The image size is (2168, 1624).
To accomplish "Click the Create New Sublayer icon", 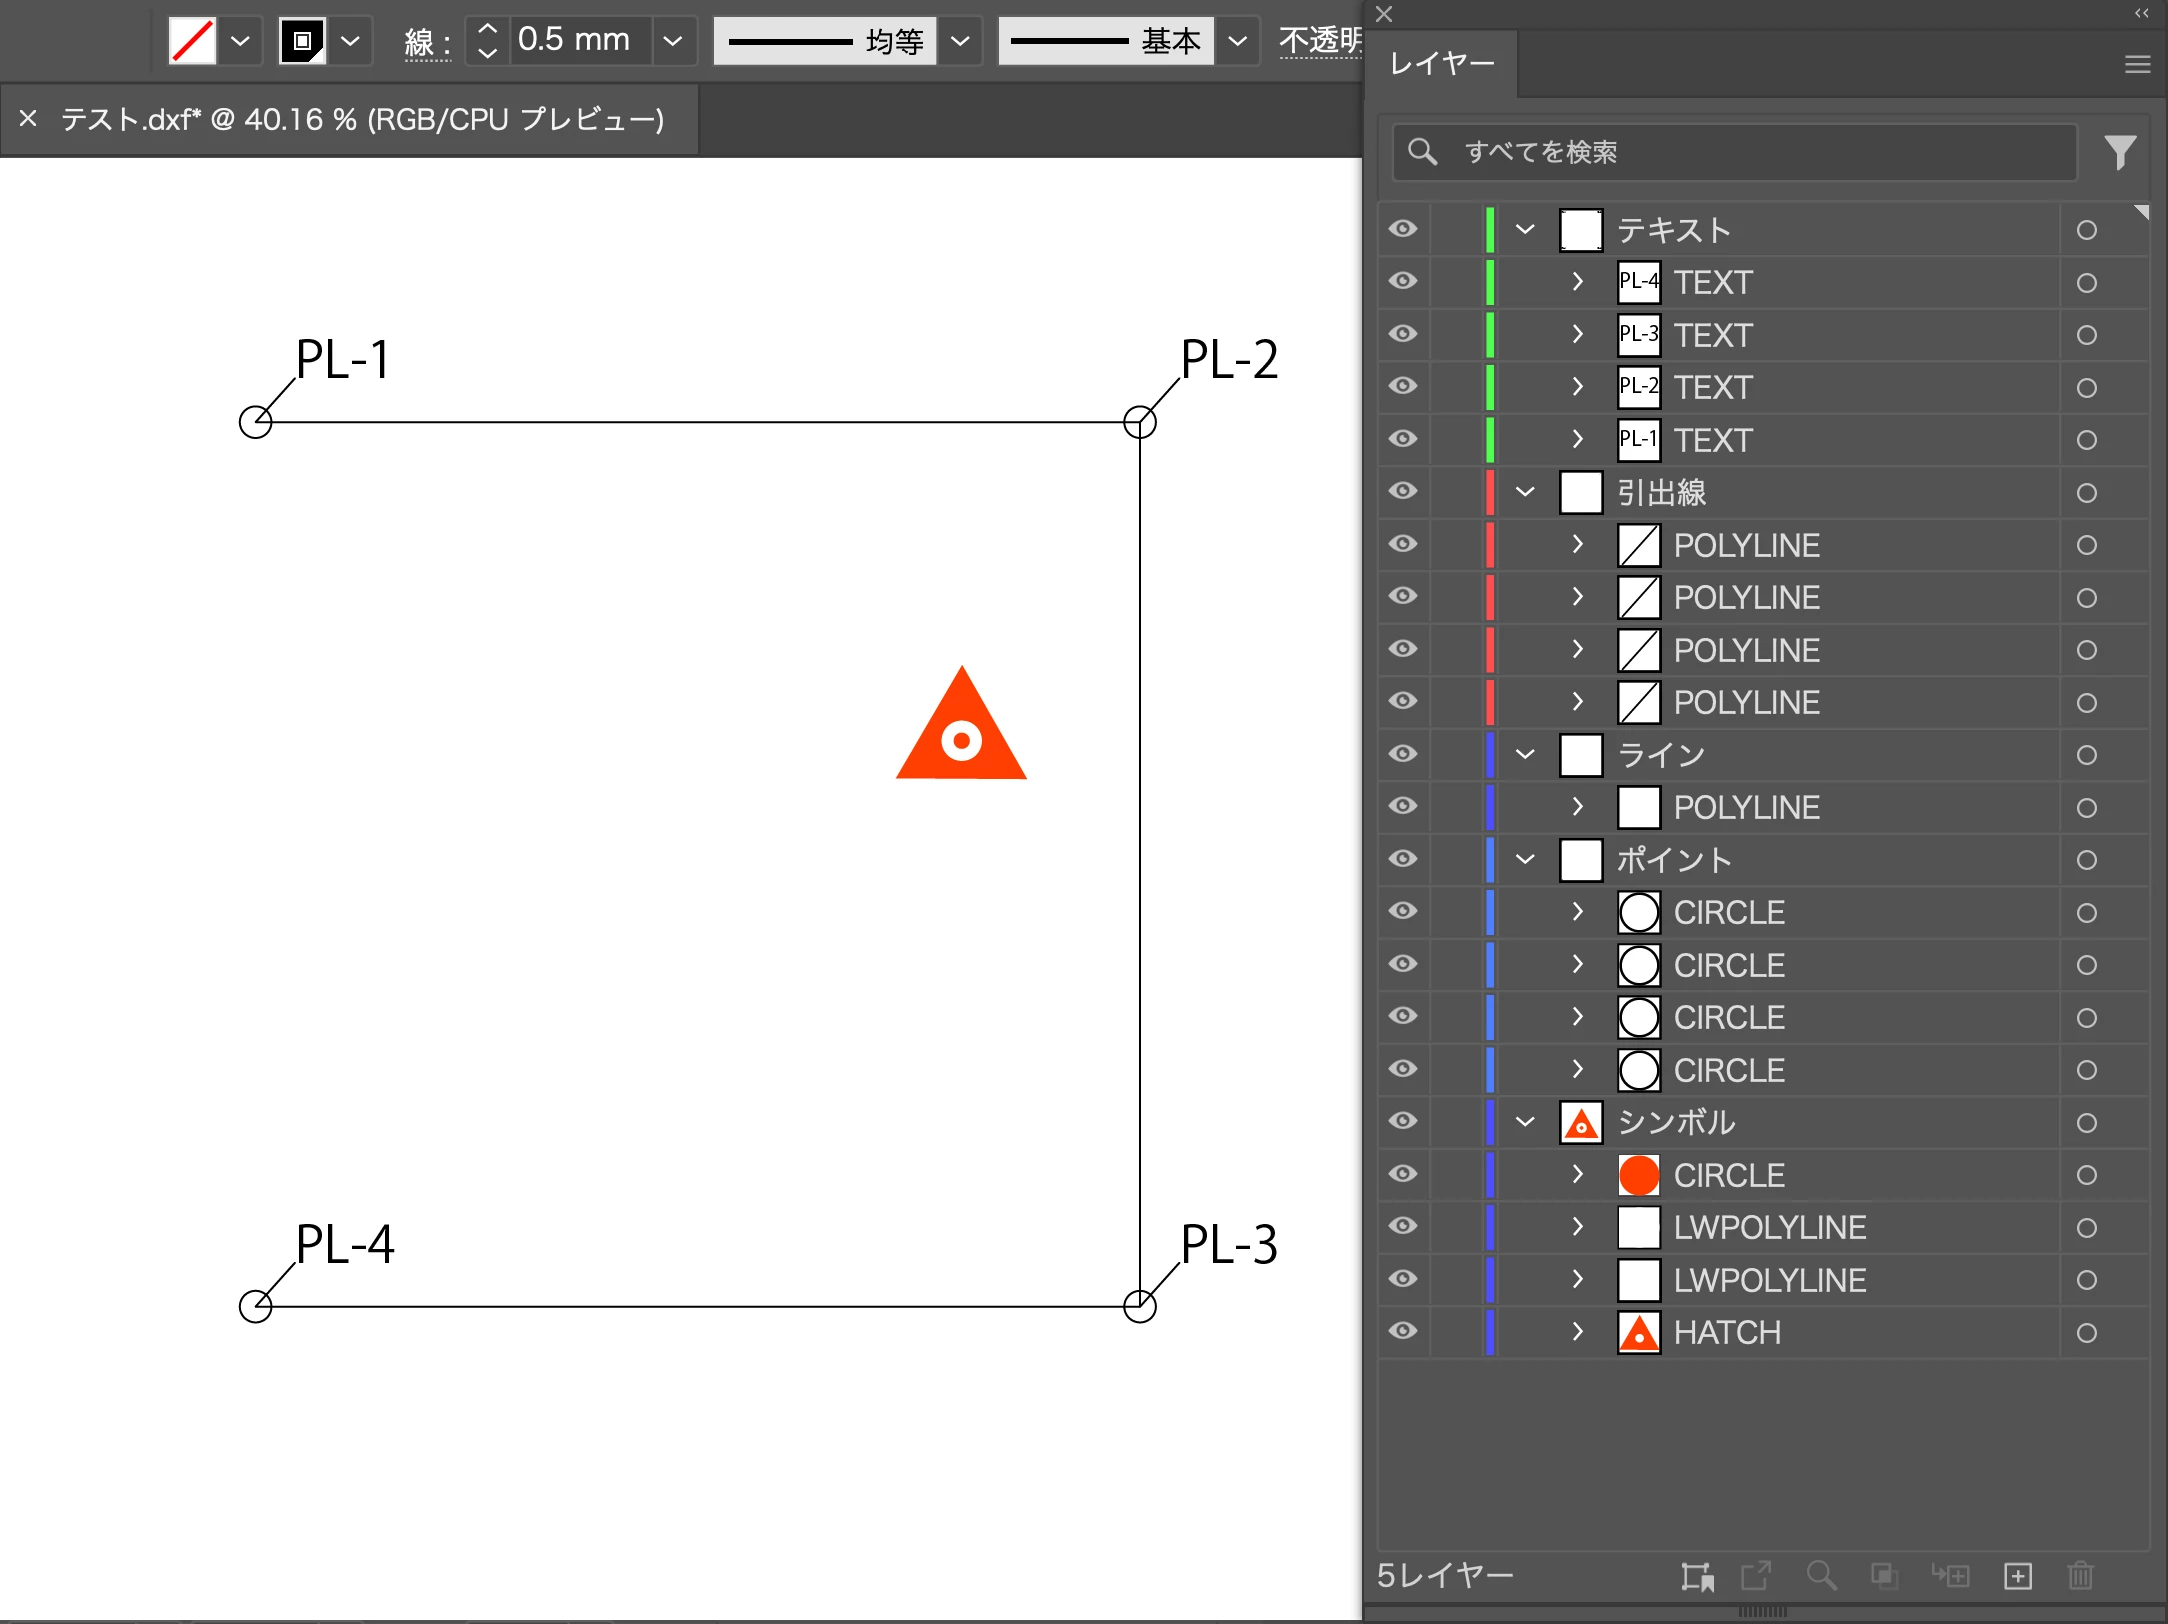I will (1950, 1576).
